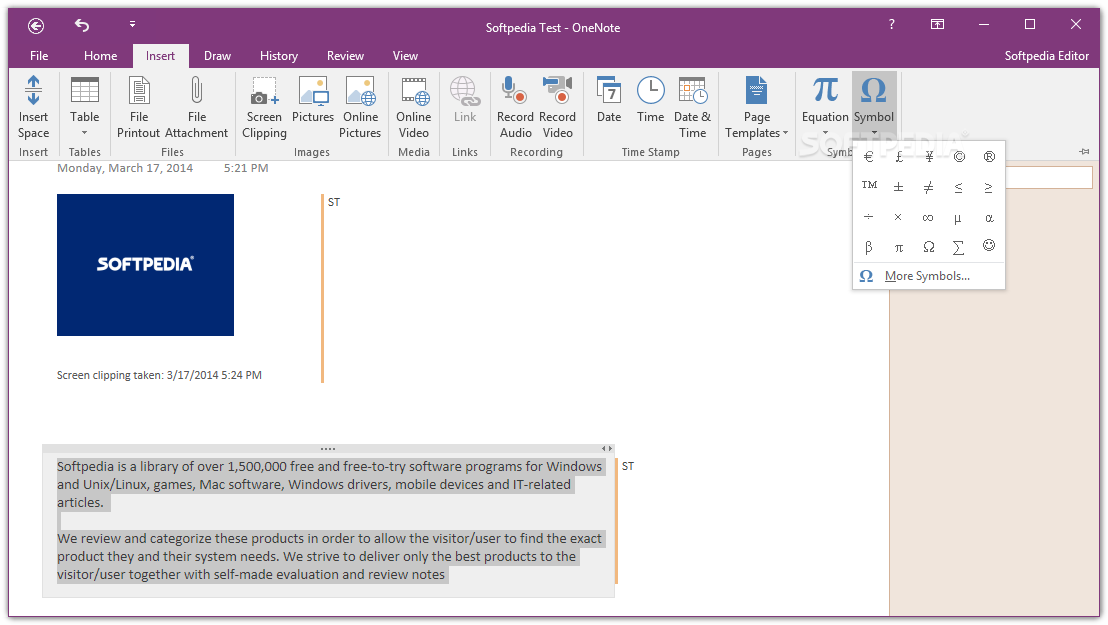This screenshot has height=625, width=1108.
Task: Insert the Division ÷ symbol
Action: 868,217
